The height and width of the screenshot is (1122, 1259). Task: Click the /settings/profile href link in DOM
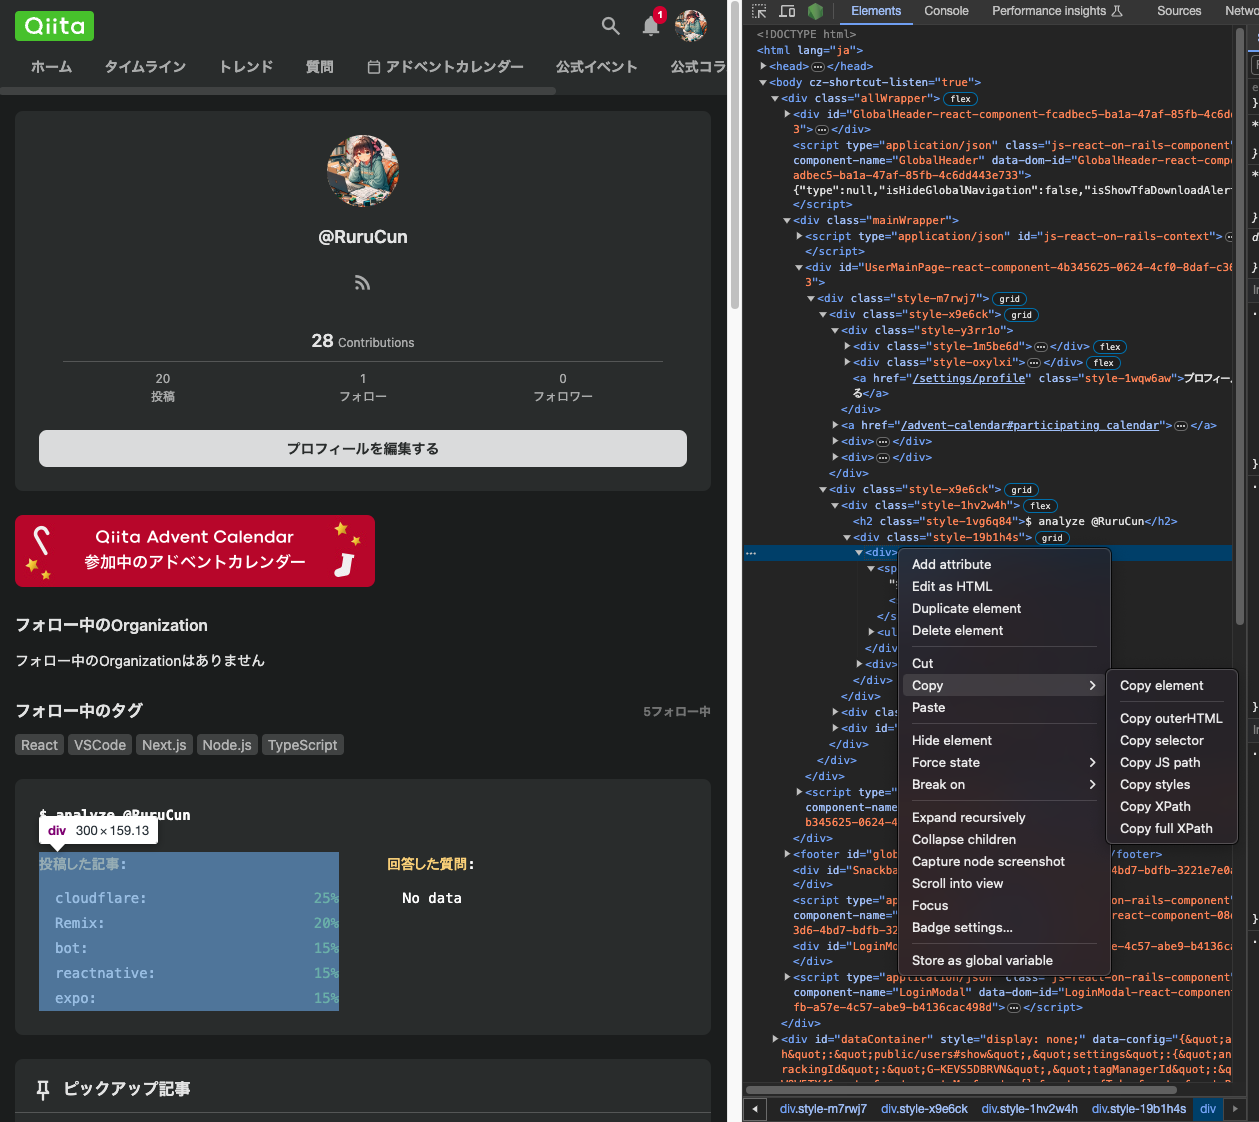pyautogui.click(x=969, y=379)
